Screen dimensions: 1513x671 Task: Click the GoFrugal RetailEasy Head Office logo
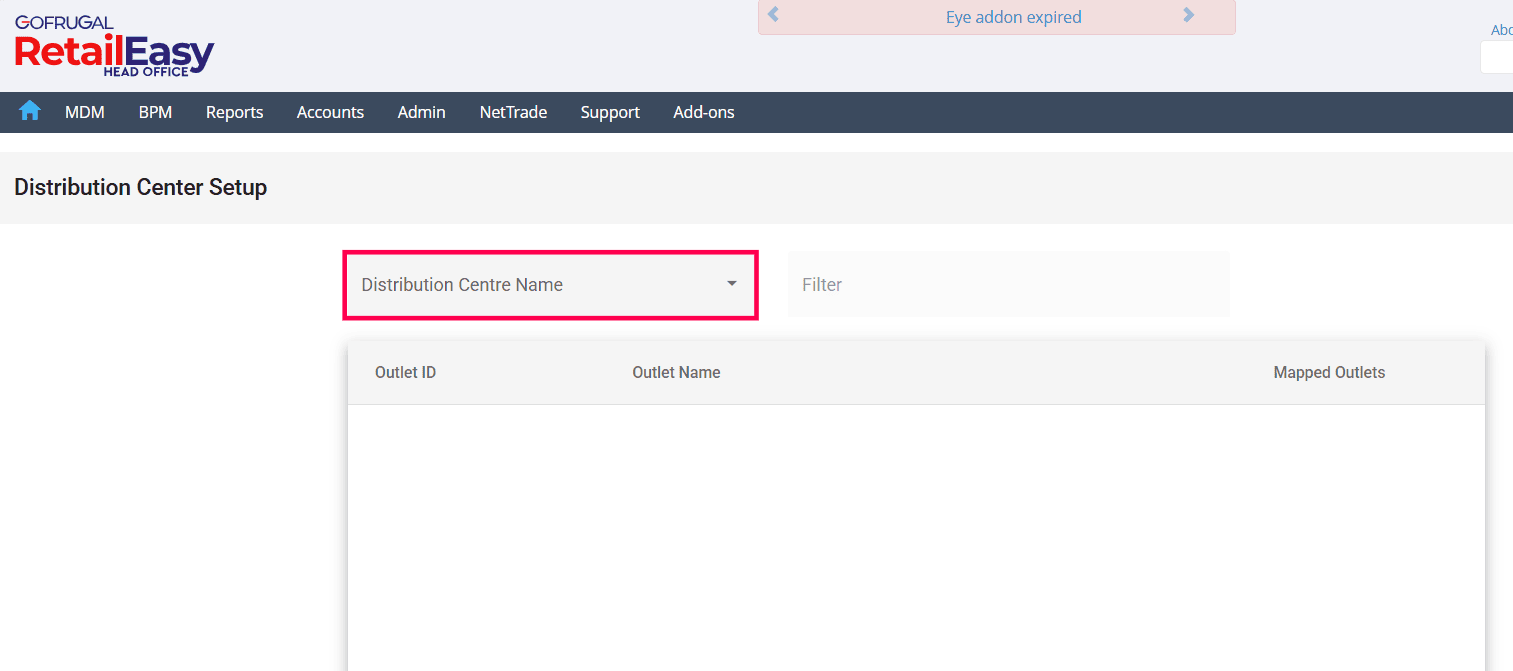[114, 45]
